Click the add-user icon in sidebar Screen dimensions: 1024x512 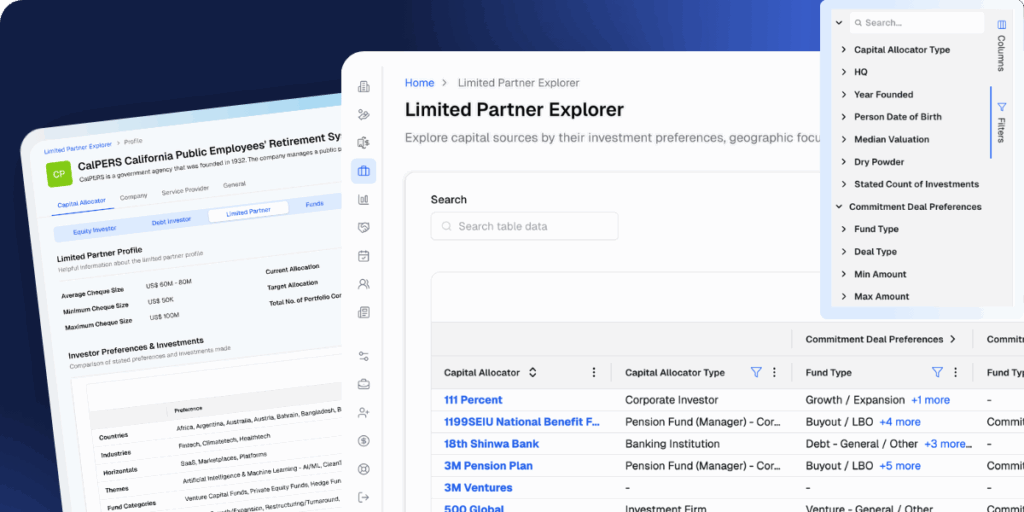point(364,413)
